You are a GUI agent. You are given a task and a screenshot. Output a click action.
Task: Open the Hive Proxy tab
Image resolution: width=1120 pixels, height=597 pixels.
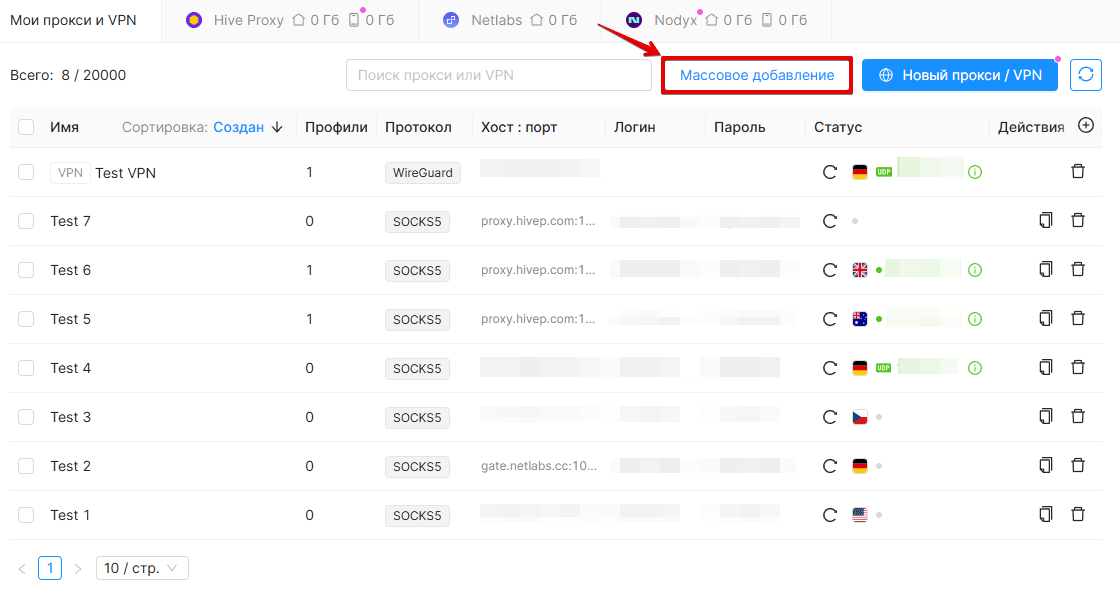289,20
